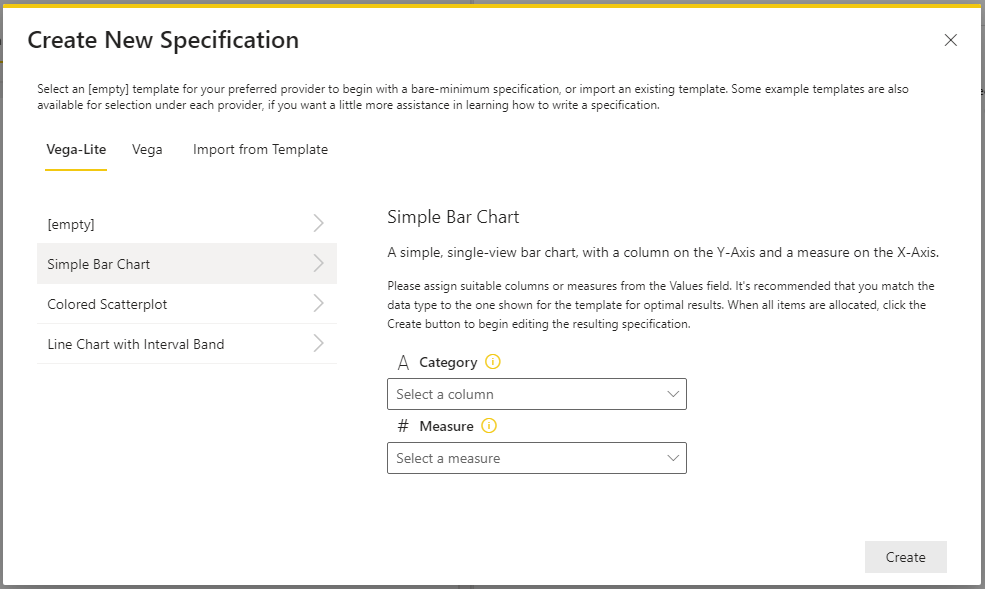Click the Category info icon
985x589 pixels.
point(493,362)
